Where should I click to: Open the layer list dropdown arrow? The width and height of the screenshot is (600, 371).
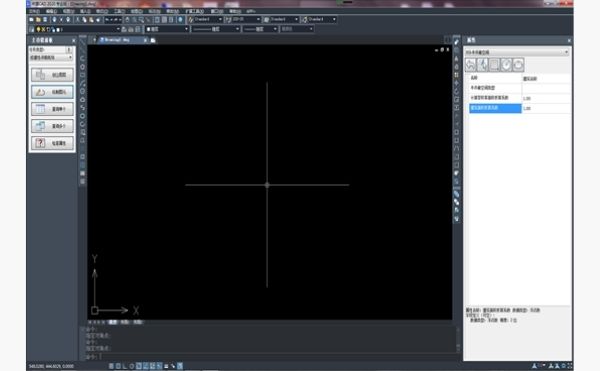click(x=118, y=29)
